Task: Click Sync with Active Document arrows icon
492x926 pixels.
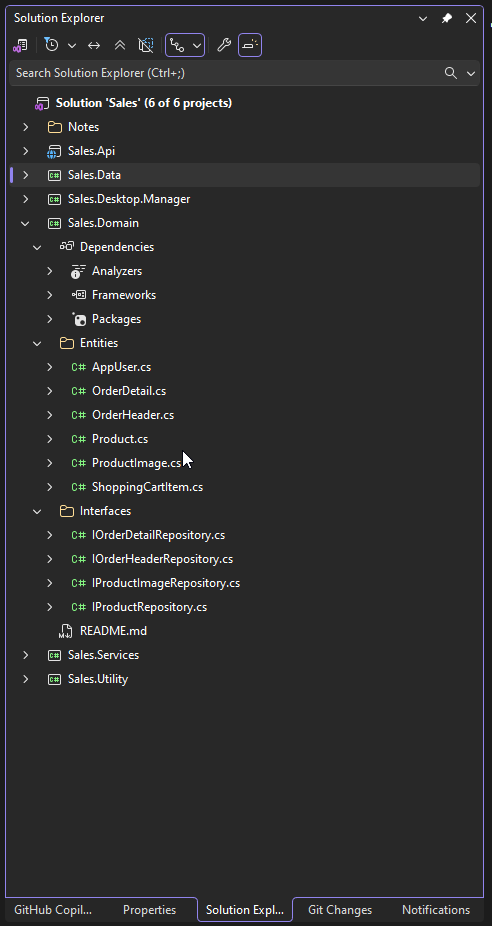Action: 94,45
